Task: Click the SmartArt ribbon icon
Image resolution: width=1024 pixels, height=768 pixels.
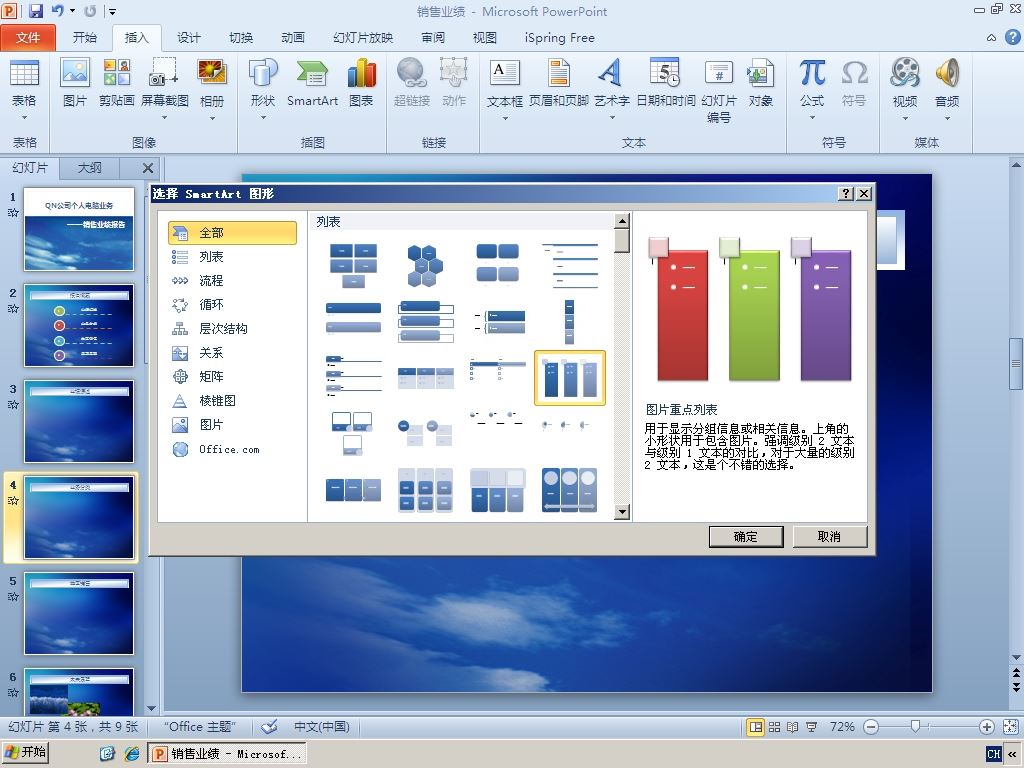Action: tap(312, 83)
